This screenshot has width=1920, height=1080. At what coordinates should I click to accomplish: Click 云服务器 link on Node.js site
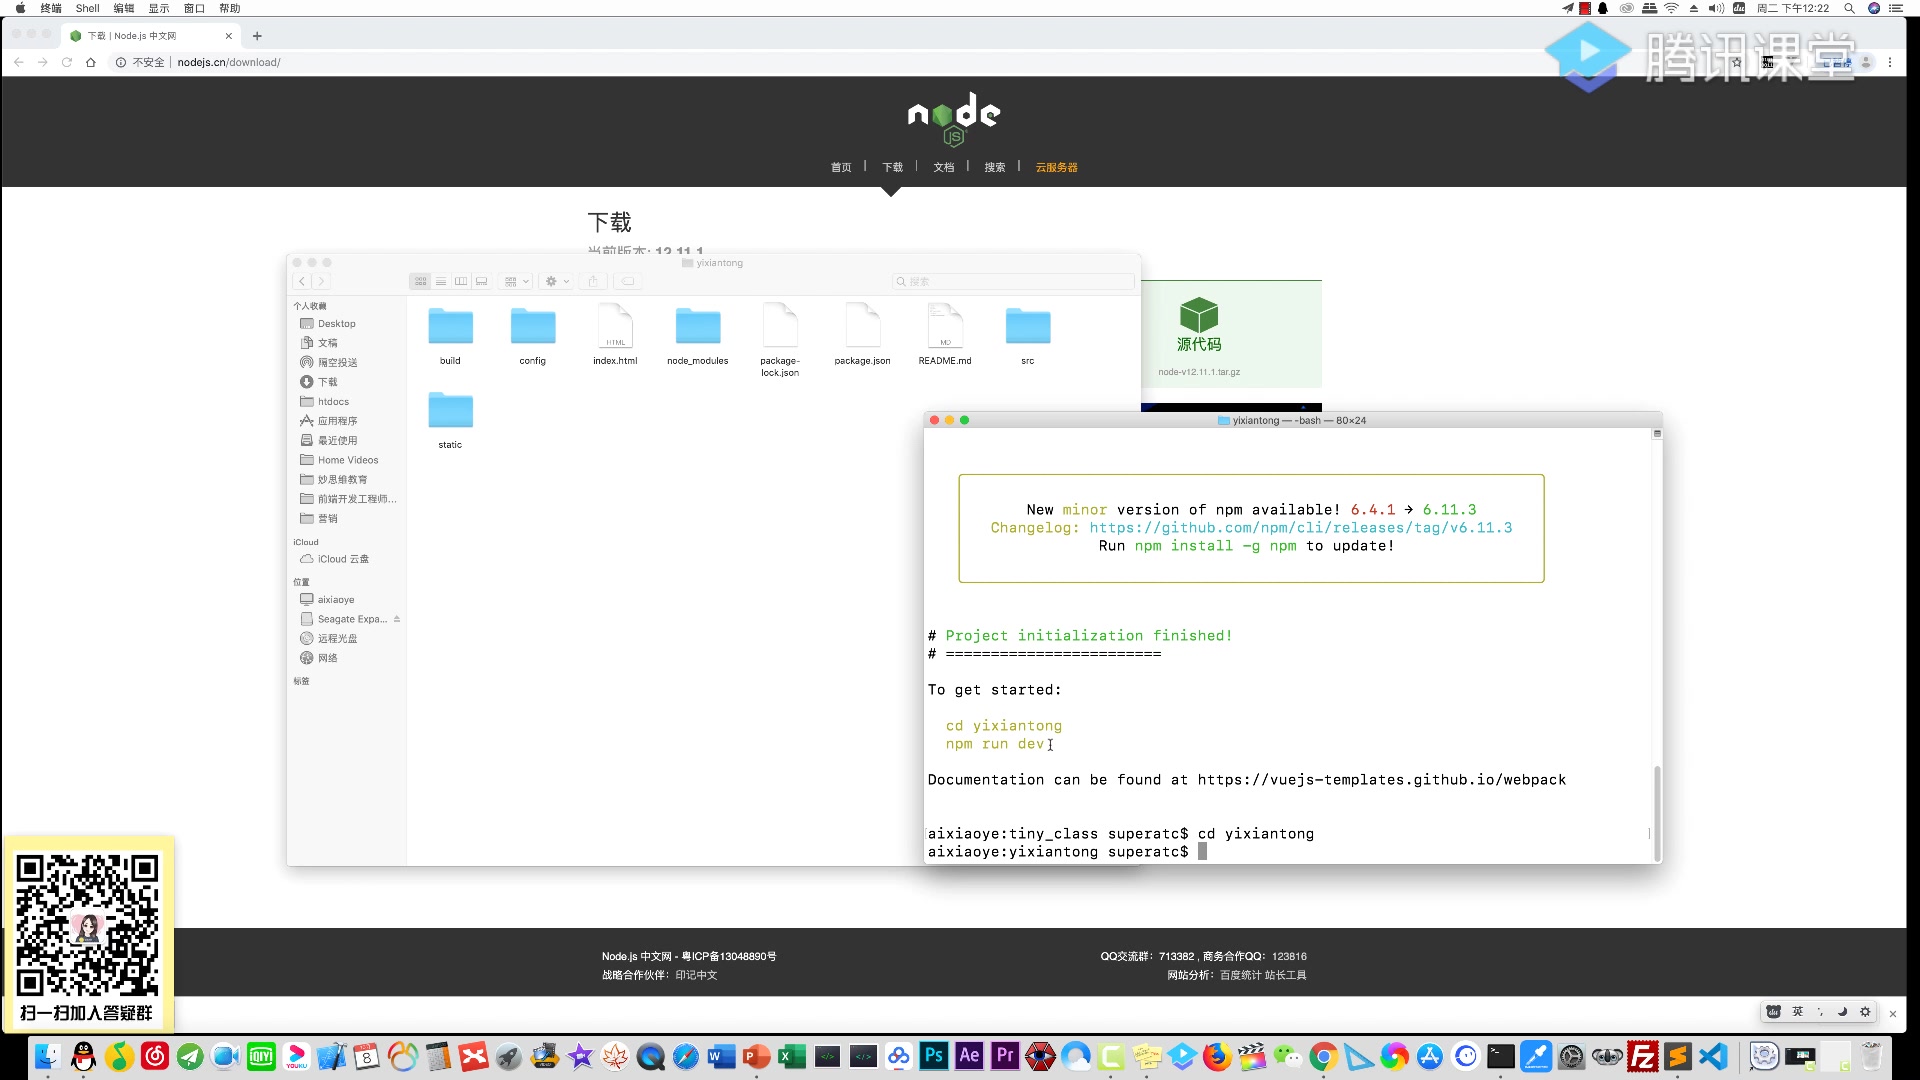(x=1056, y=167)
